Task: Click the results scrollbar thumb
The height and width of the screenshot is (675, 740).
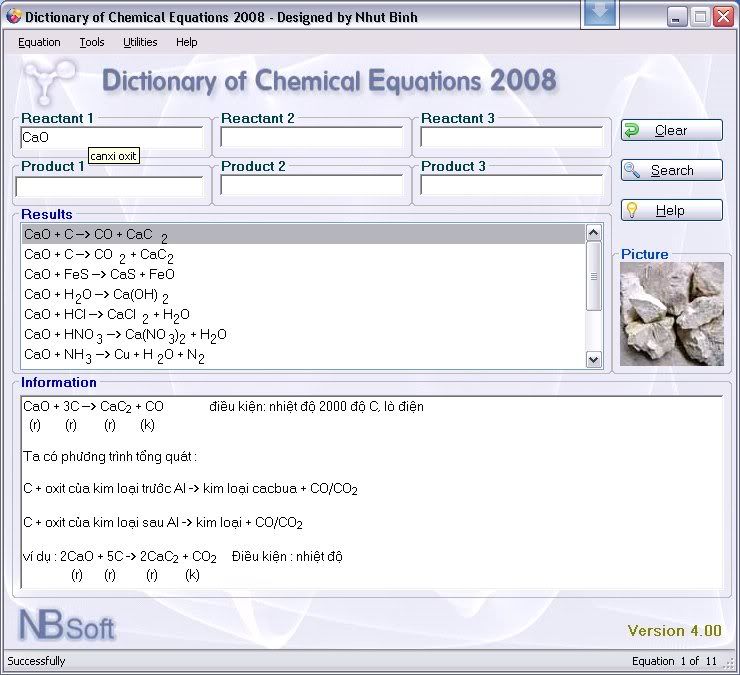Action: click(593, 276)
